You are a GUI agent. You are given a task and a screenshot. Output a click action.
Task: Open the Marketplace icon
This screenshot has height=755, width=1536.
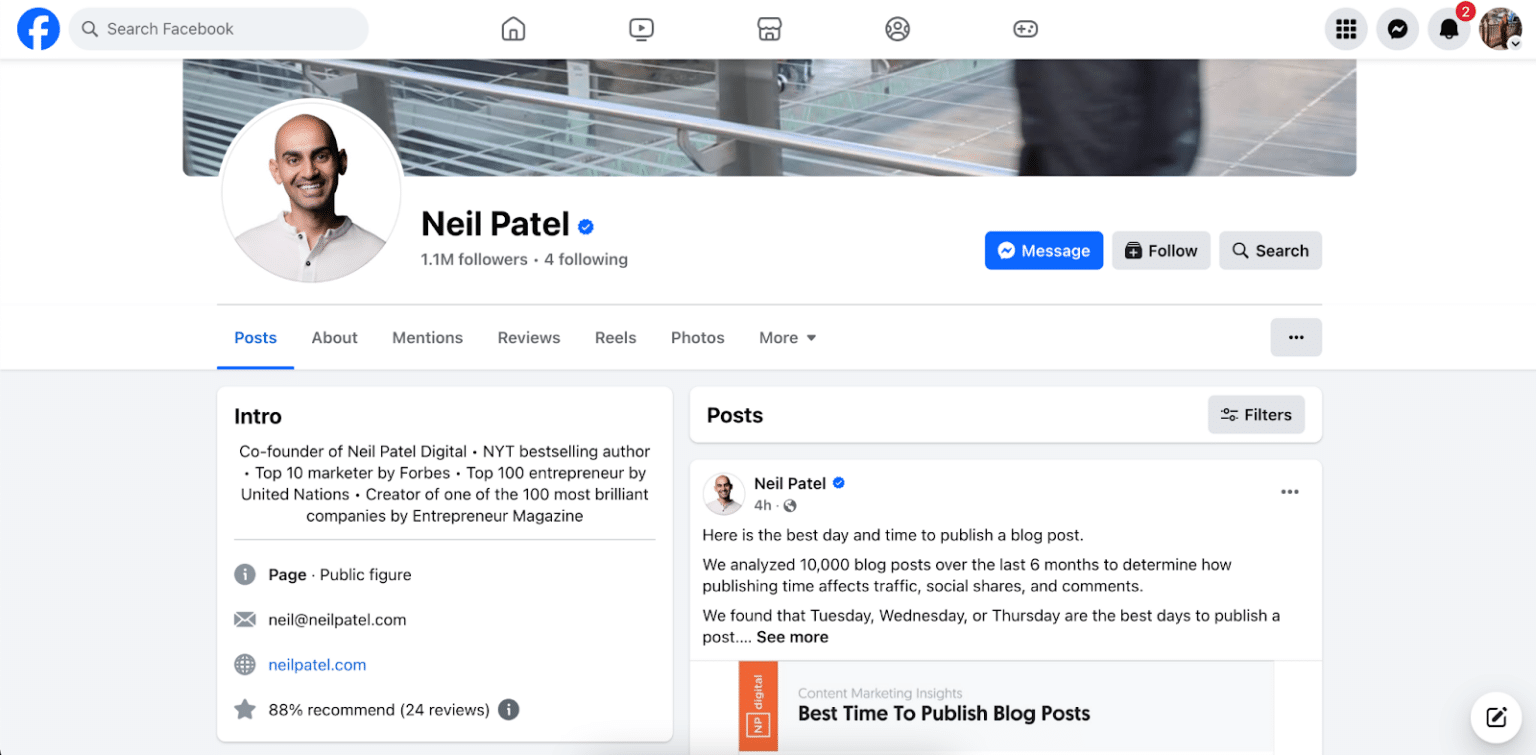(x=769, y=28)
